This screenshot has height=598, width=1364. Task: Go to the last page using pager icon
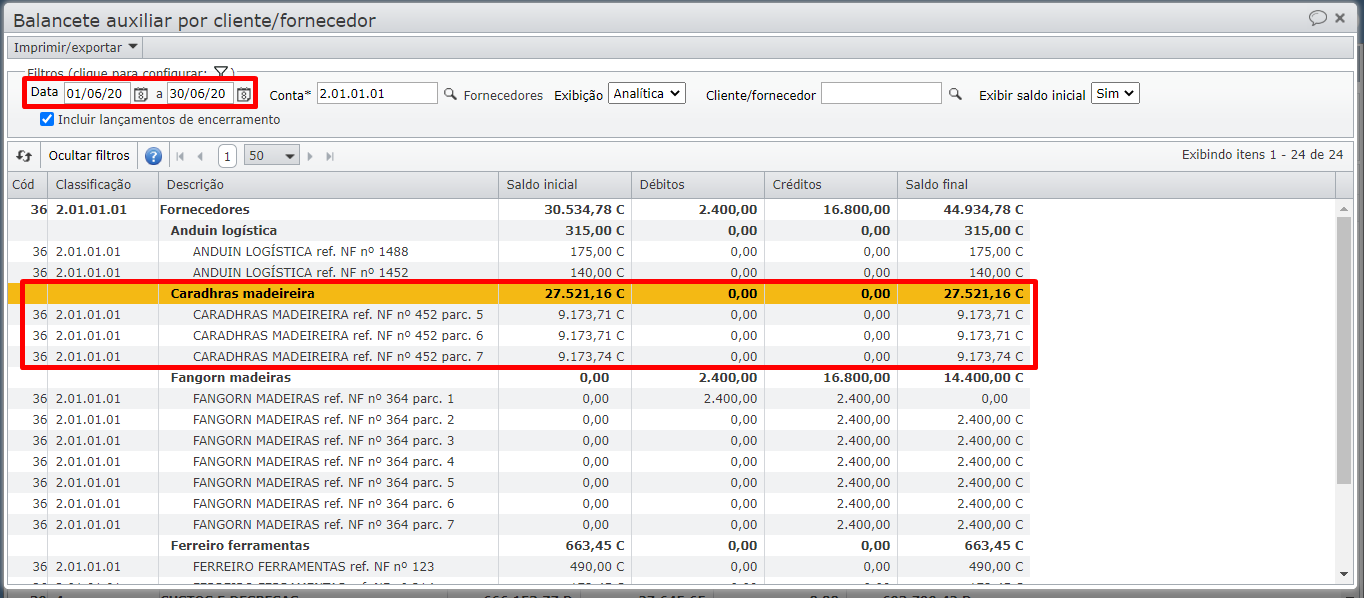tap(330, 156)
